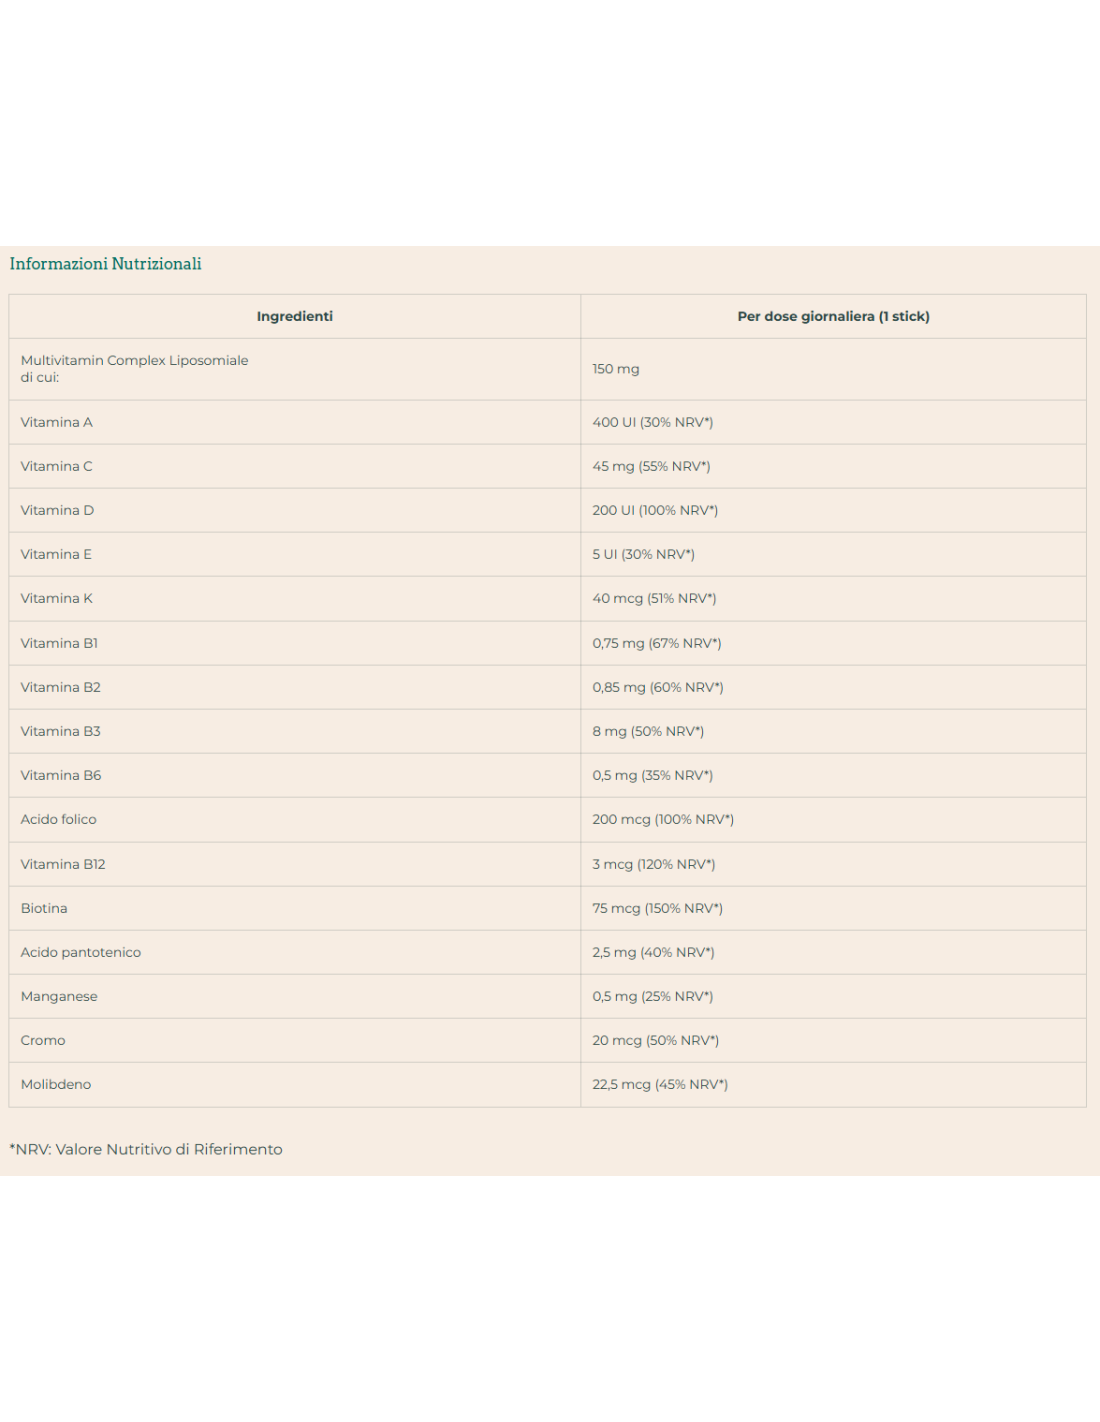
Task: Select the Multivitamin Complex Liposomiale cell
Action: pos(134,368)
